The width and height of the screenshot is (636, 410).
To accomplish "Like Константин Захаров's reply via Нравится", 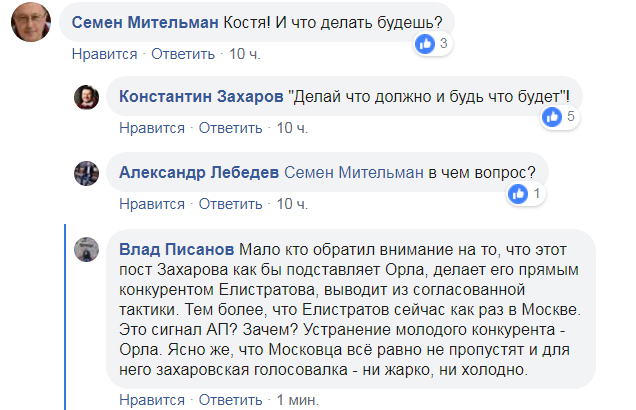I will [x=152, y=128].
